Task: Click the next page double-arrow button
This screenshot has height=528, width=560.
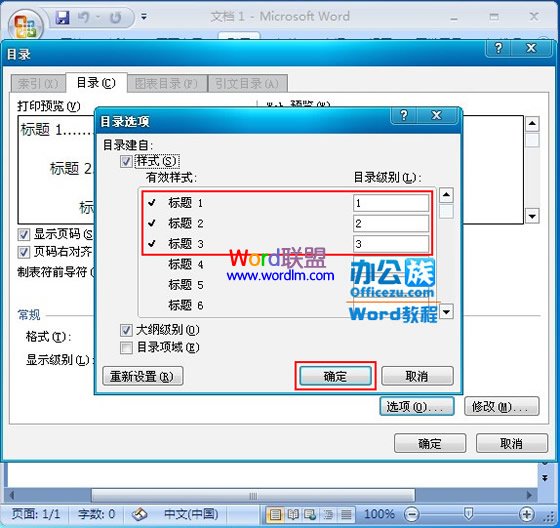Action: tap(545, 478)
